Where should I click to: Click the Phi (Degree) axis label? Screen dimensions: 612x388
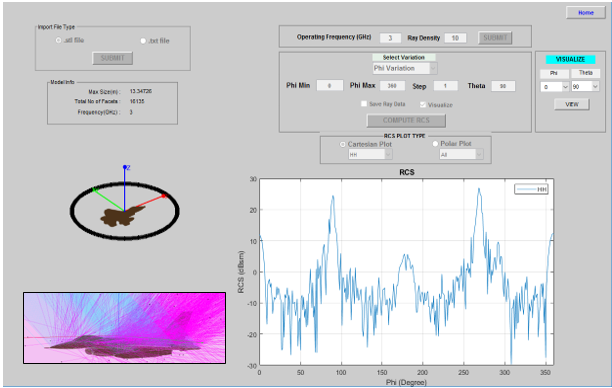(x=406, y=382)
